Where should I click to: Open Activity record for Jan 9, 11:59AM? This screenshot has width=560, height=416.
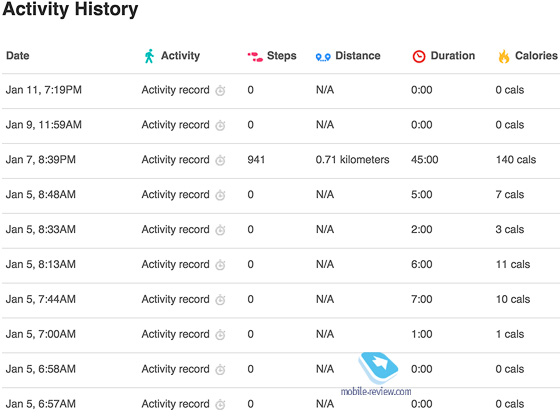point(175,125)
